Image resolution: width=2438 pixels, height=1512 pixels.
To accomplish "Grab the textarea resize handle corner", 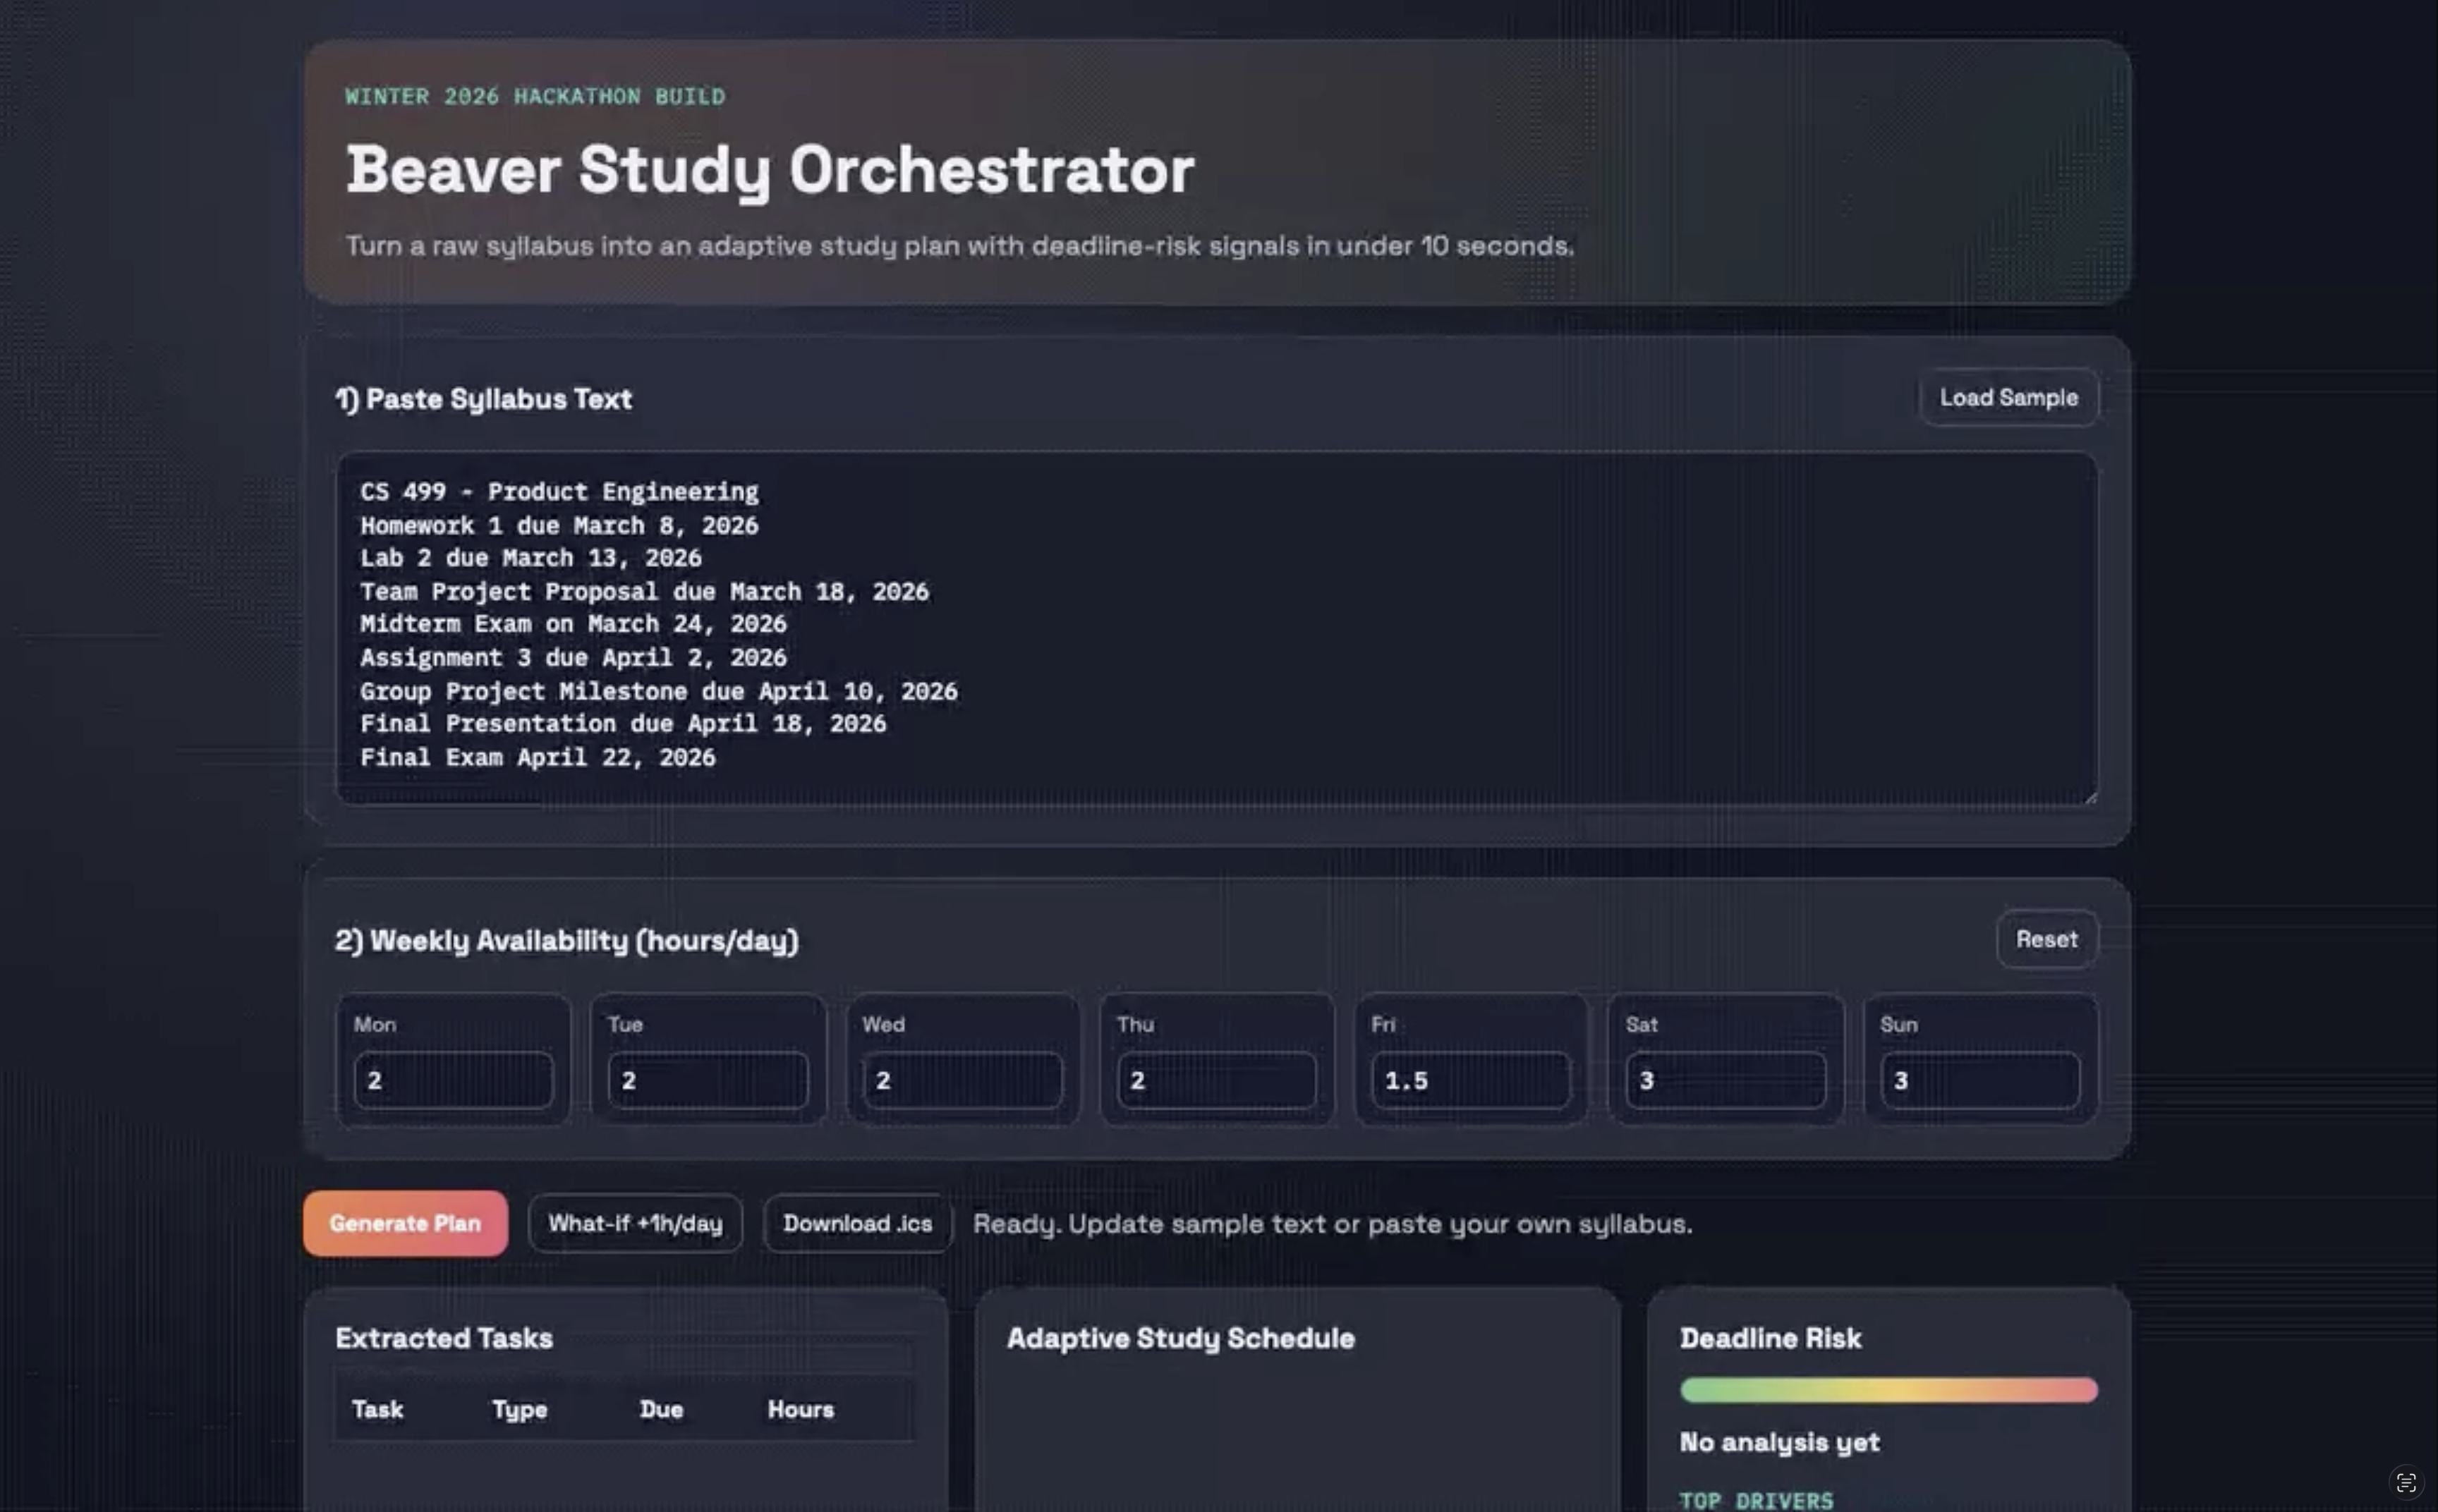I will tap(2090, 797).
